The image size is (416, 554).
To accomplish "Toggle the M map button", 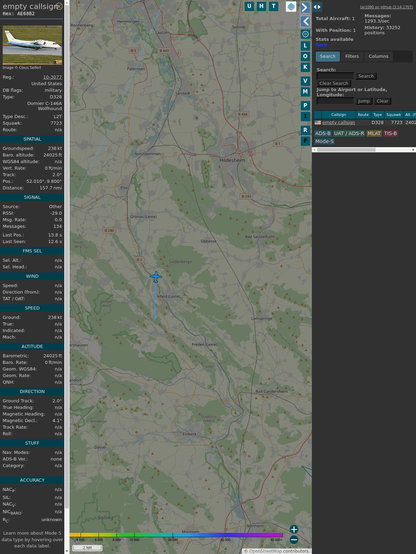I will [x=305, y=92].
